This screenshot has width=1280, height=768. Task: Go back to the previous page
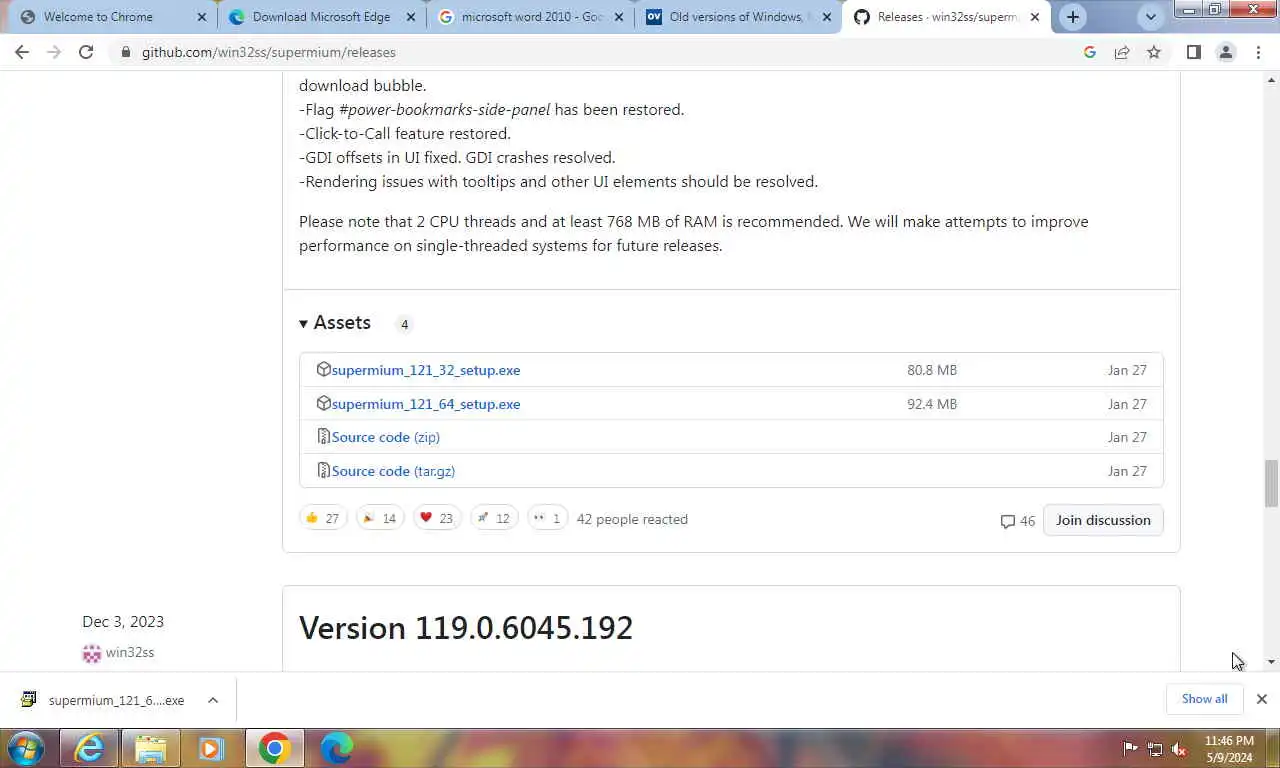[22, 52]
